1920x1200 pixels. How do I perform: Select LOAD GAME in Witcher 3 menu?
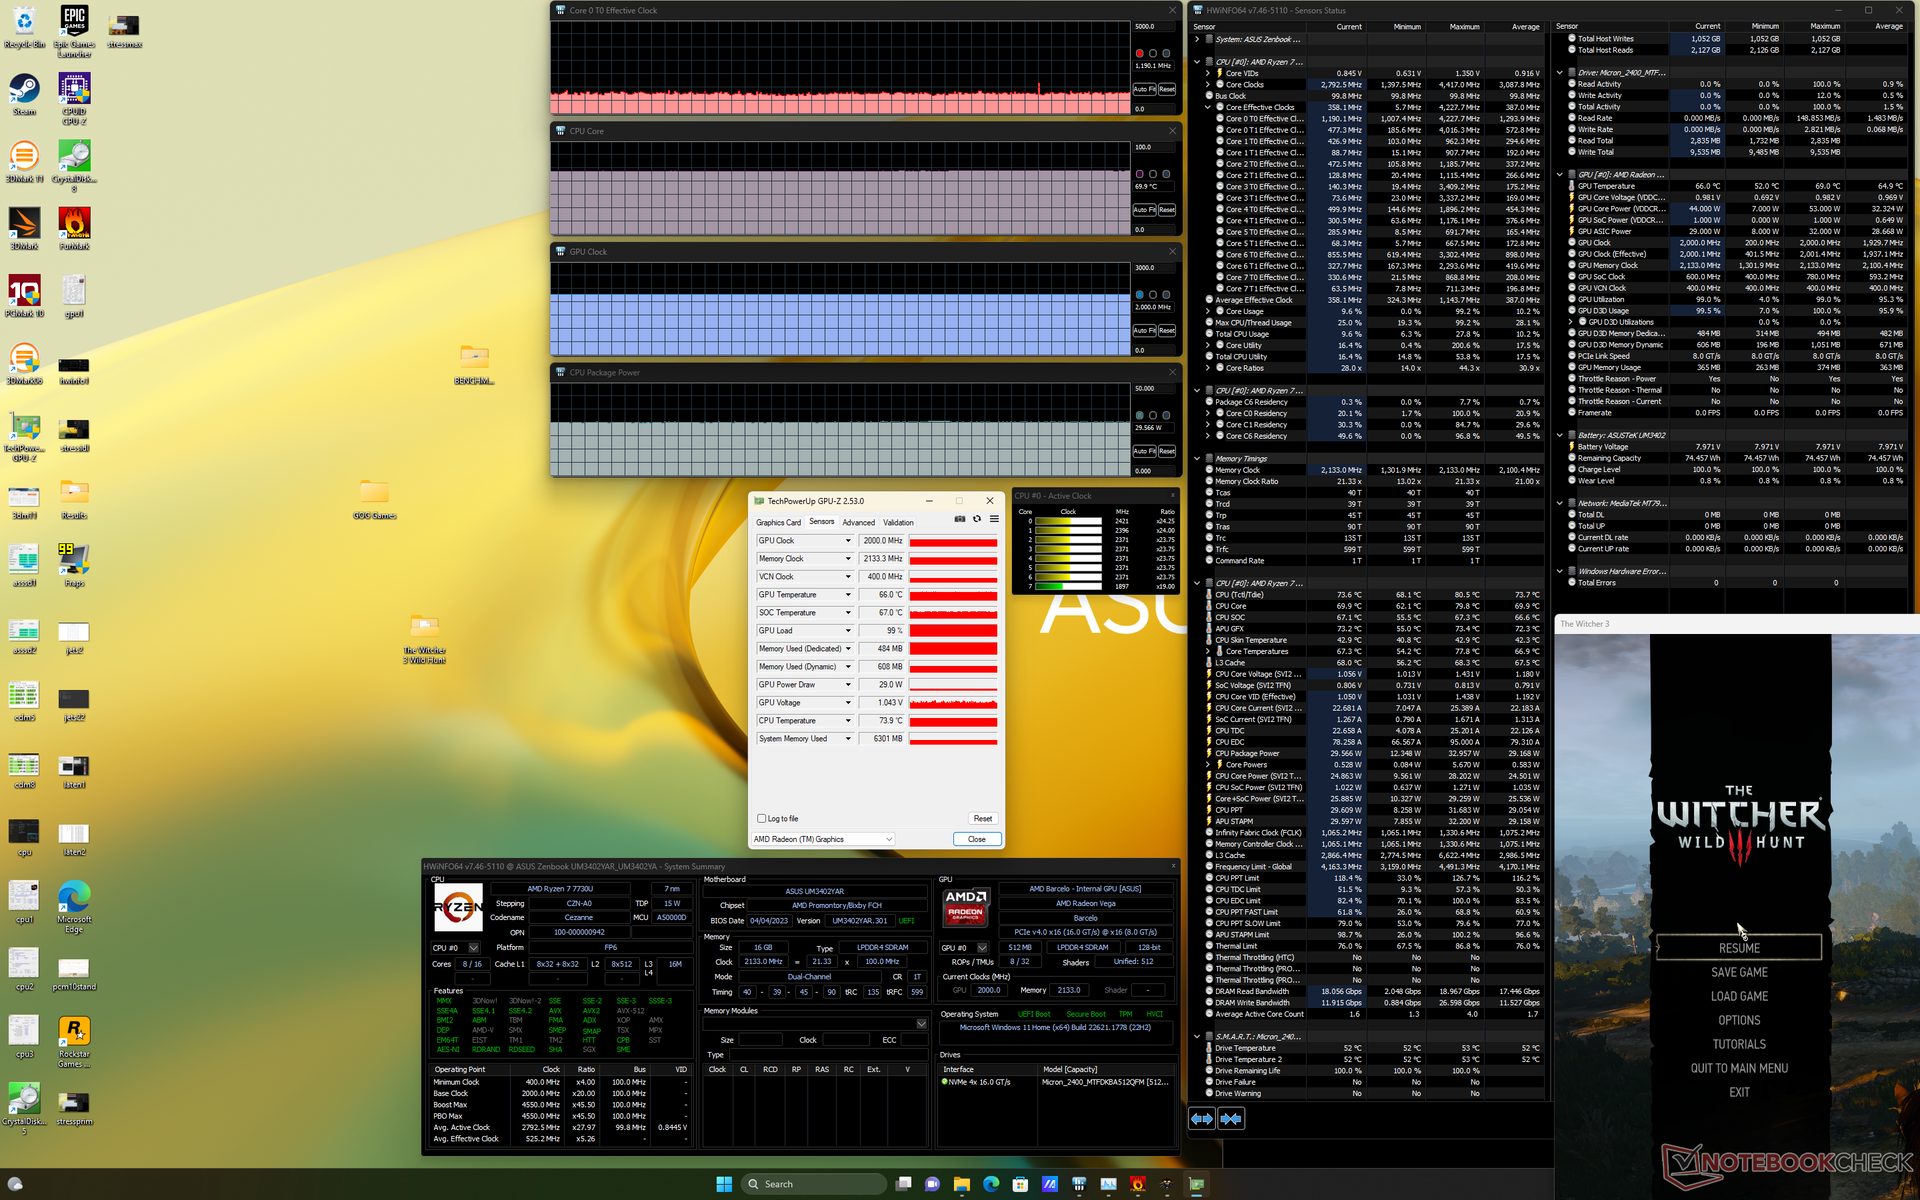1739,996
